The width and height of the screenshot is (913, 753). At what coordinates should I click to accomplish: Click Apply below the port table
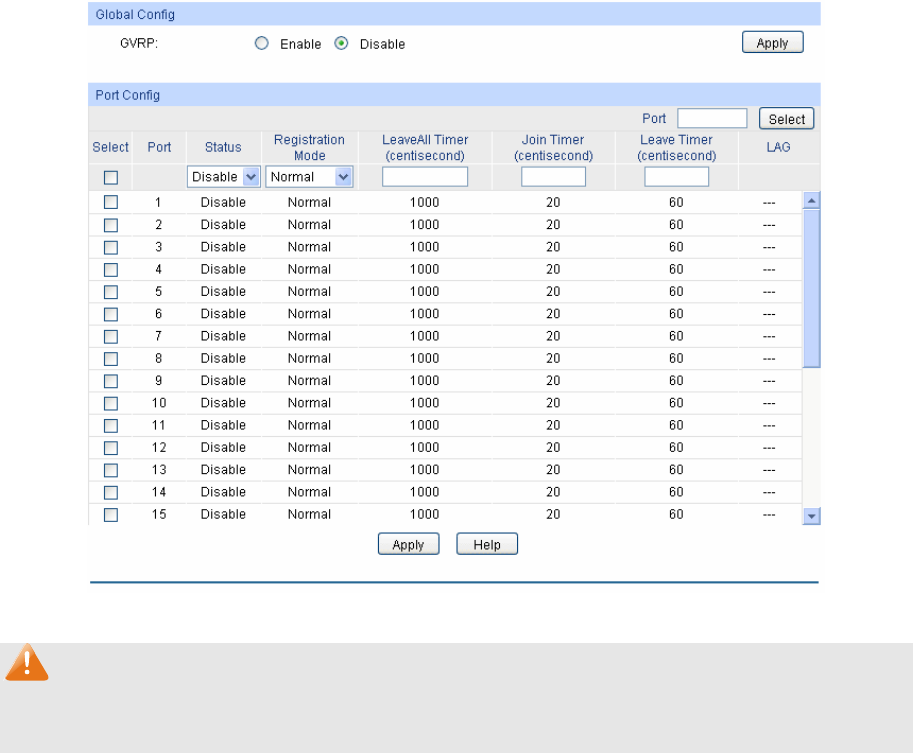pos(408,545)
